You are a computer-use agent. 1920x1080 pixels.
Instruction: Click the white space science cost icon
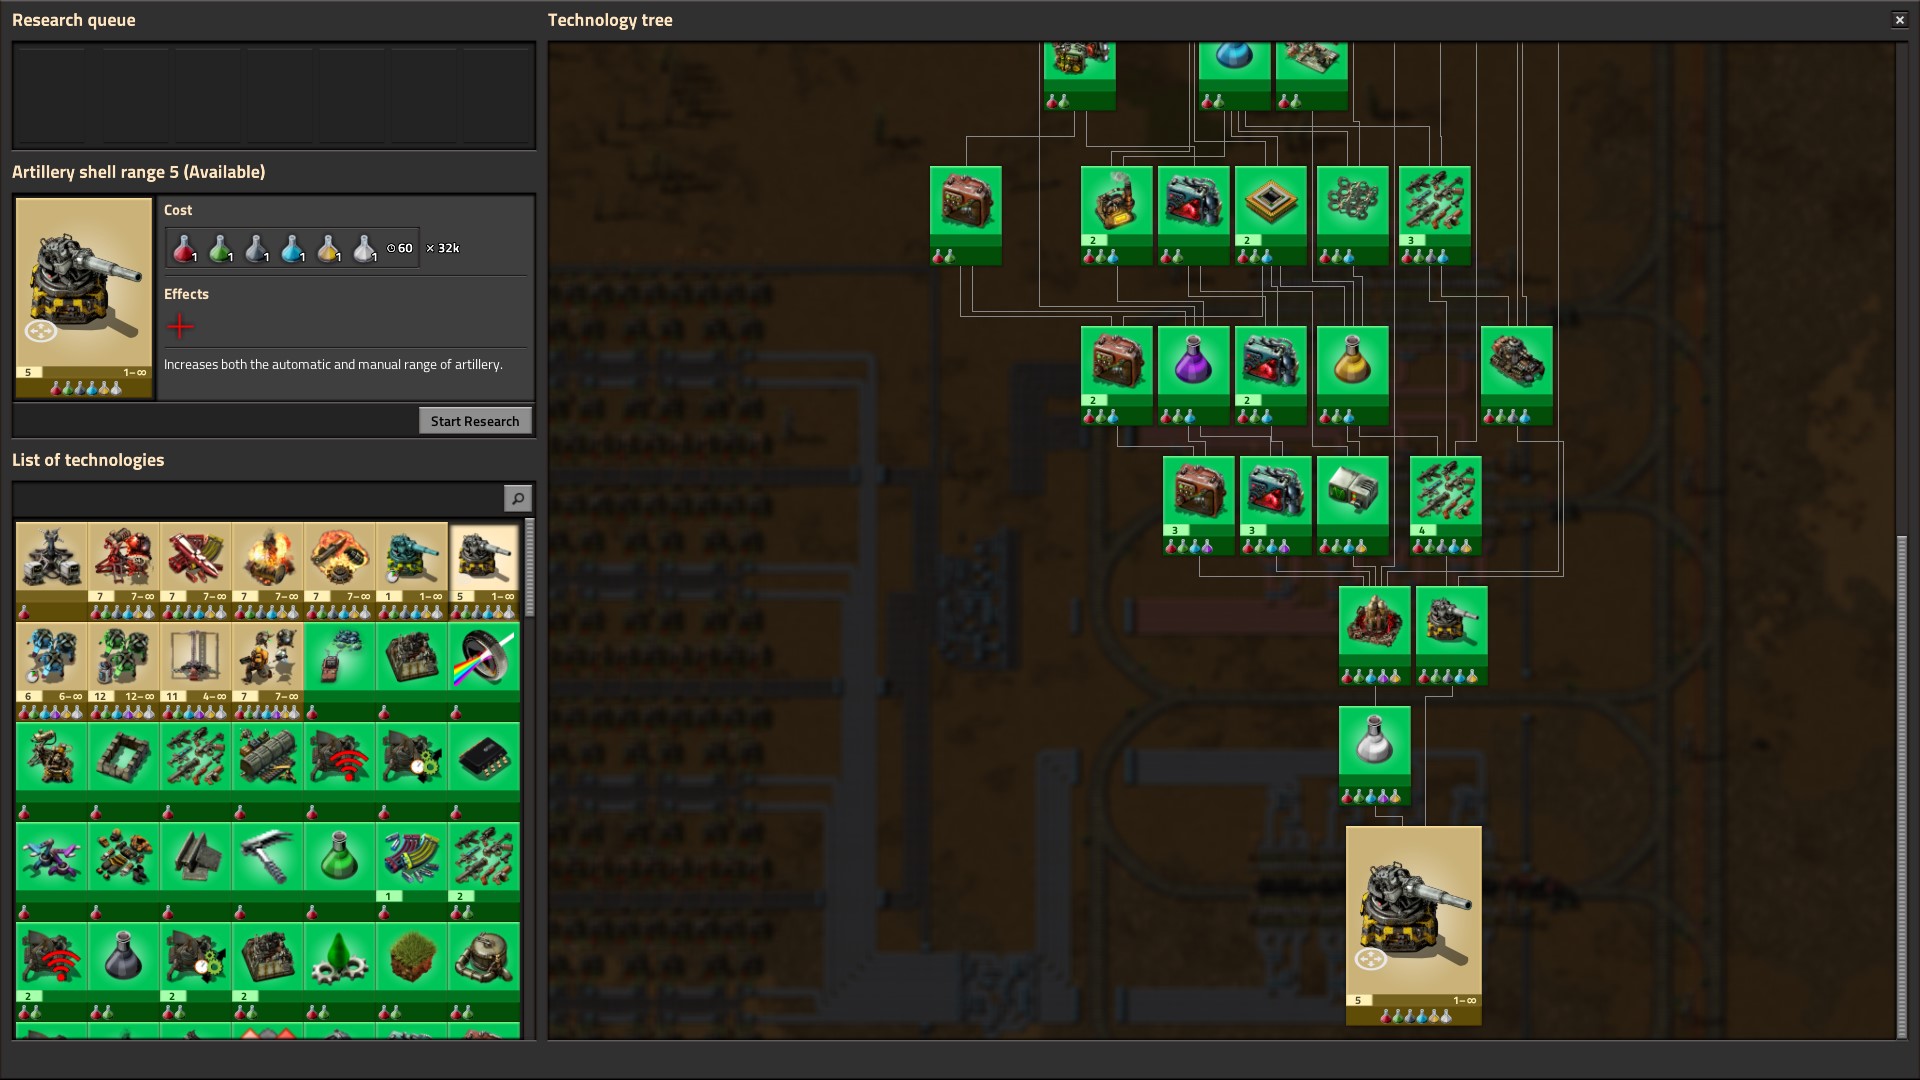364,248
